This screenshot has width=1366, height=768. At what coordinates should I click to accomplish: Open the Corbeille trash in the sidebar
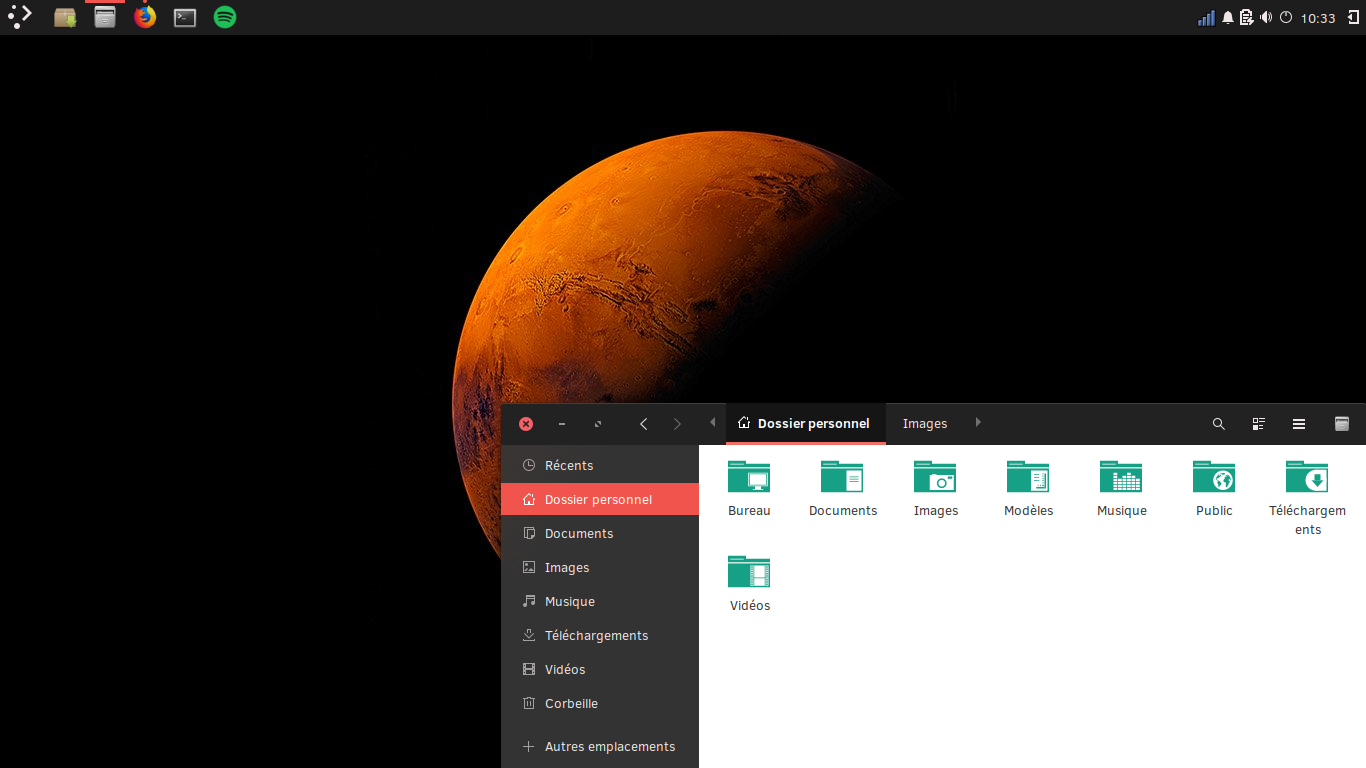(600, 703)
